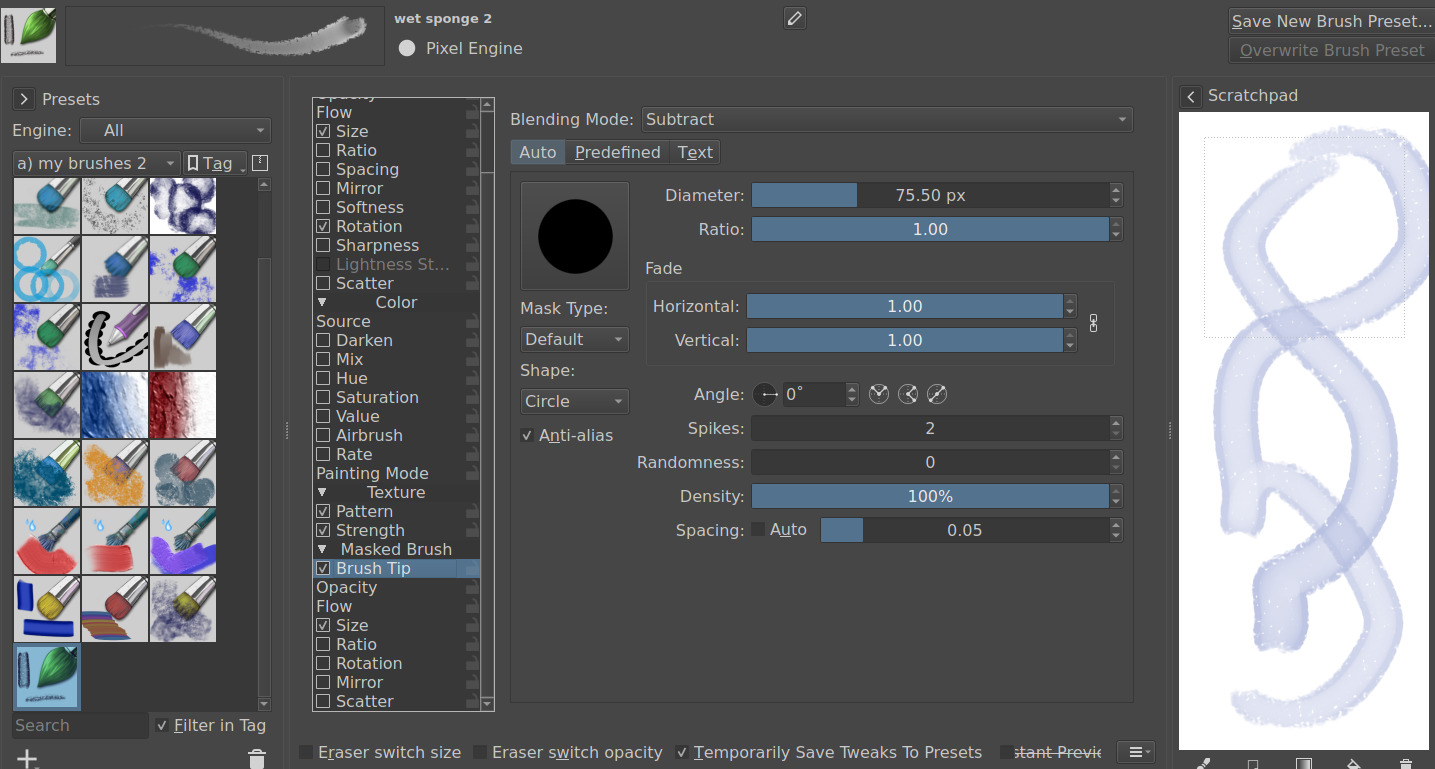Click the pencil icon to rename brush
Viewport: 1435px width, 769px height.
click(795, 18)
